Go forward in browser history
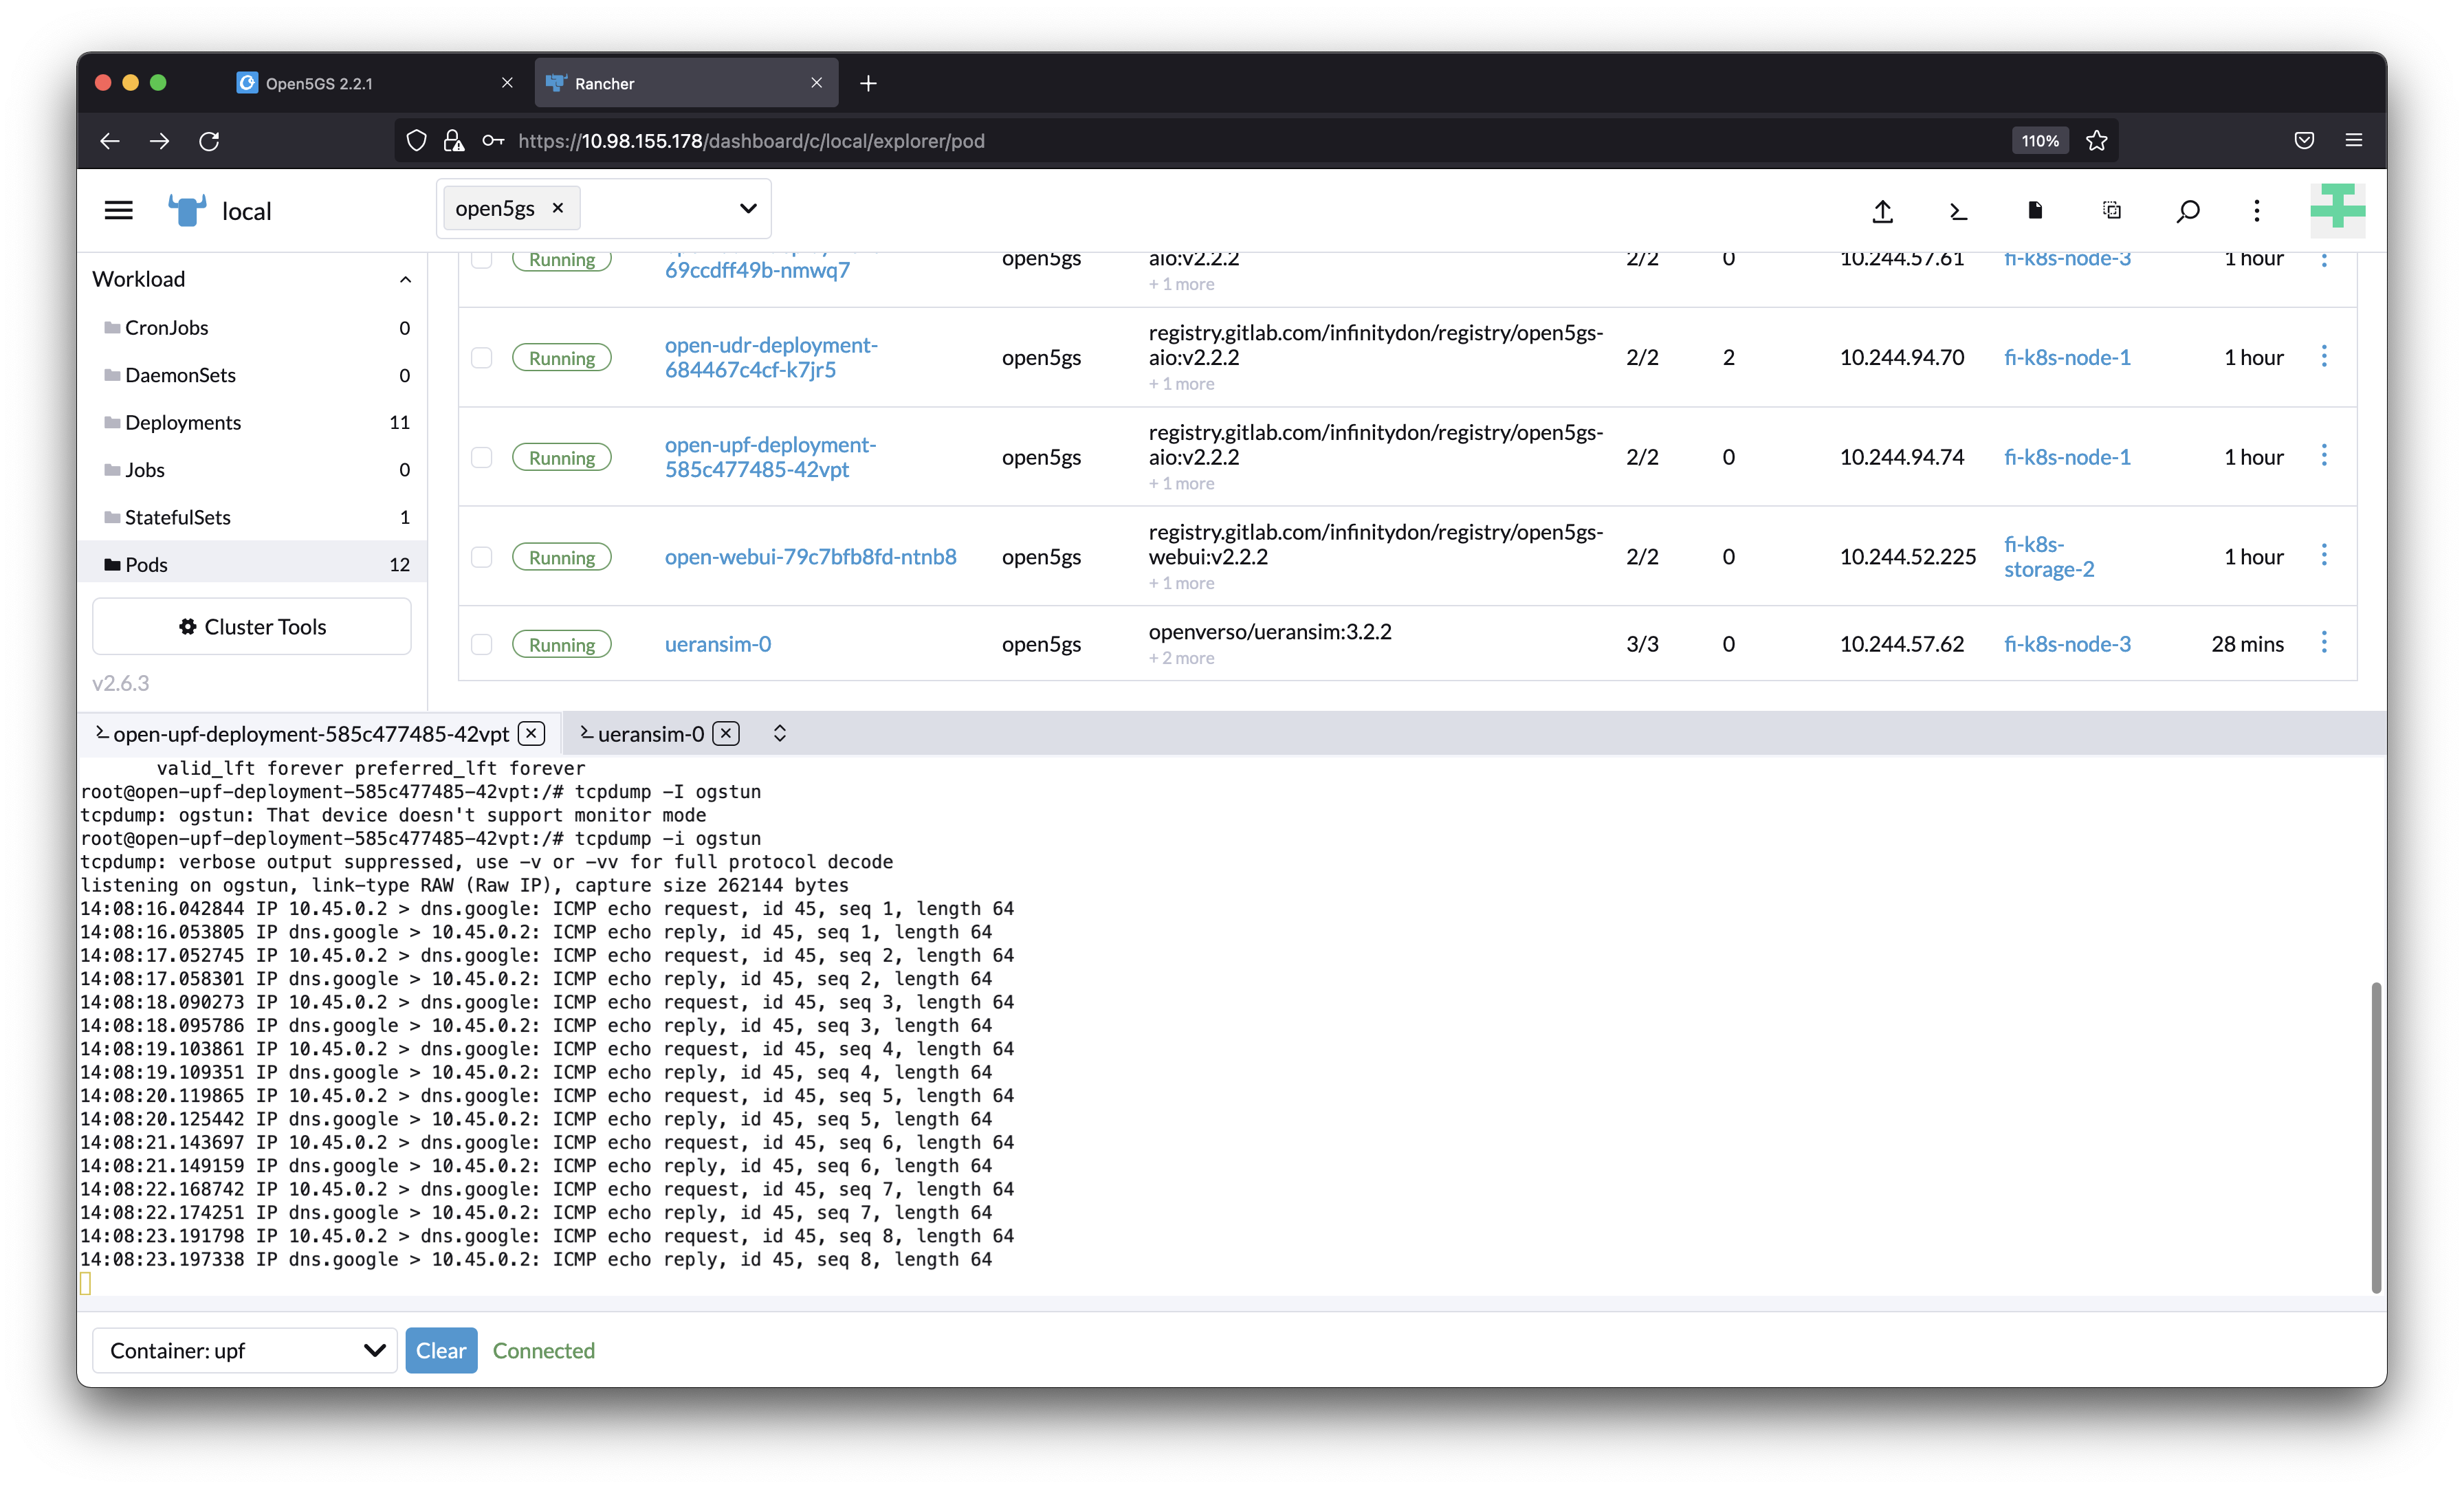Viewport: 2464px width, 1489px height. [159, 141]
